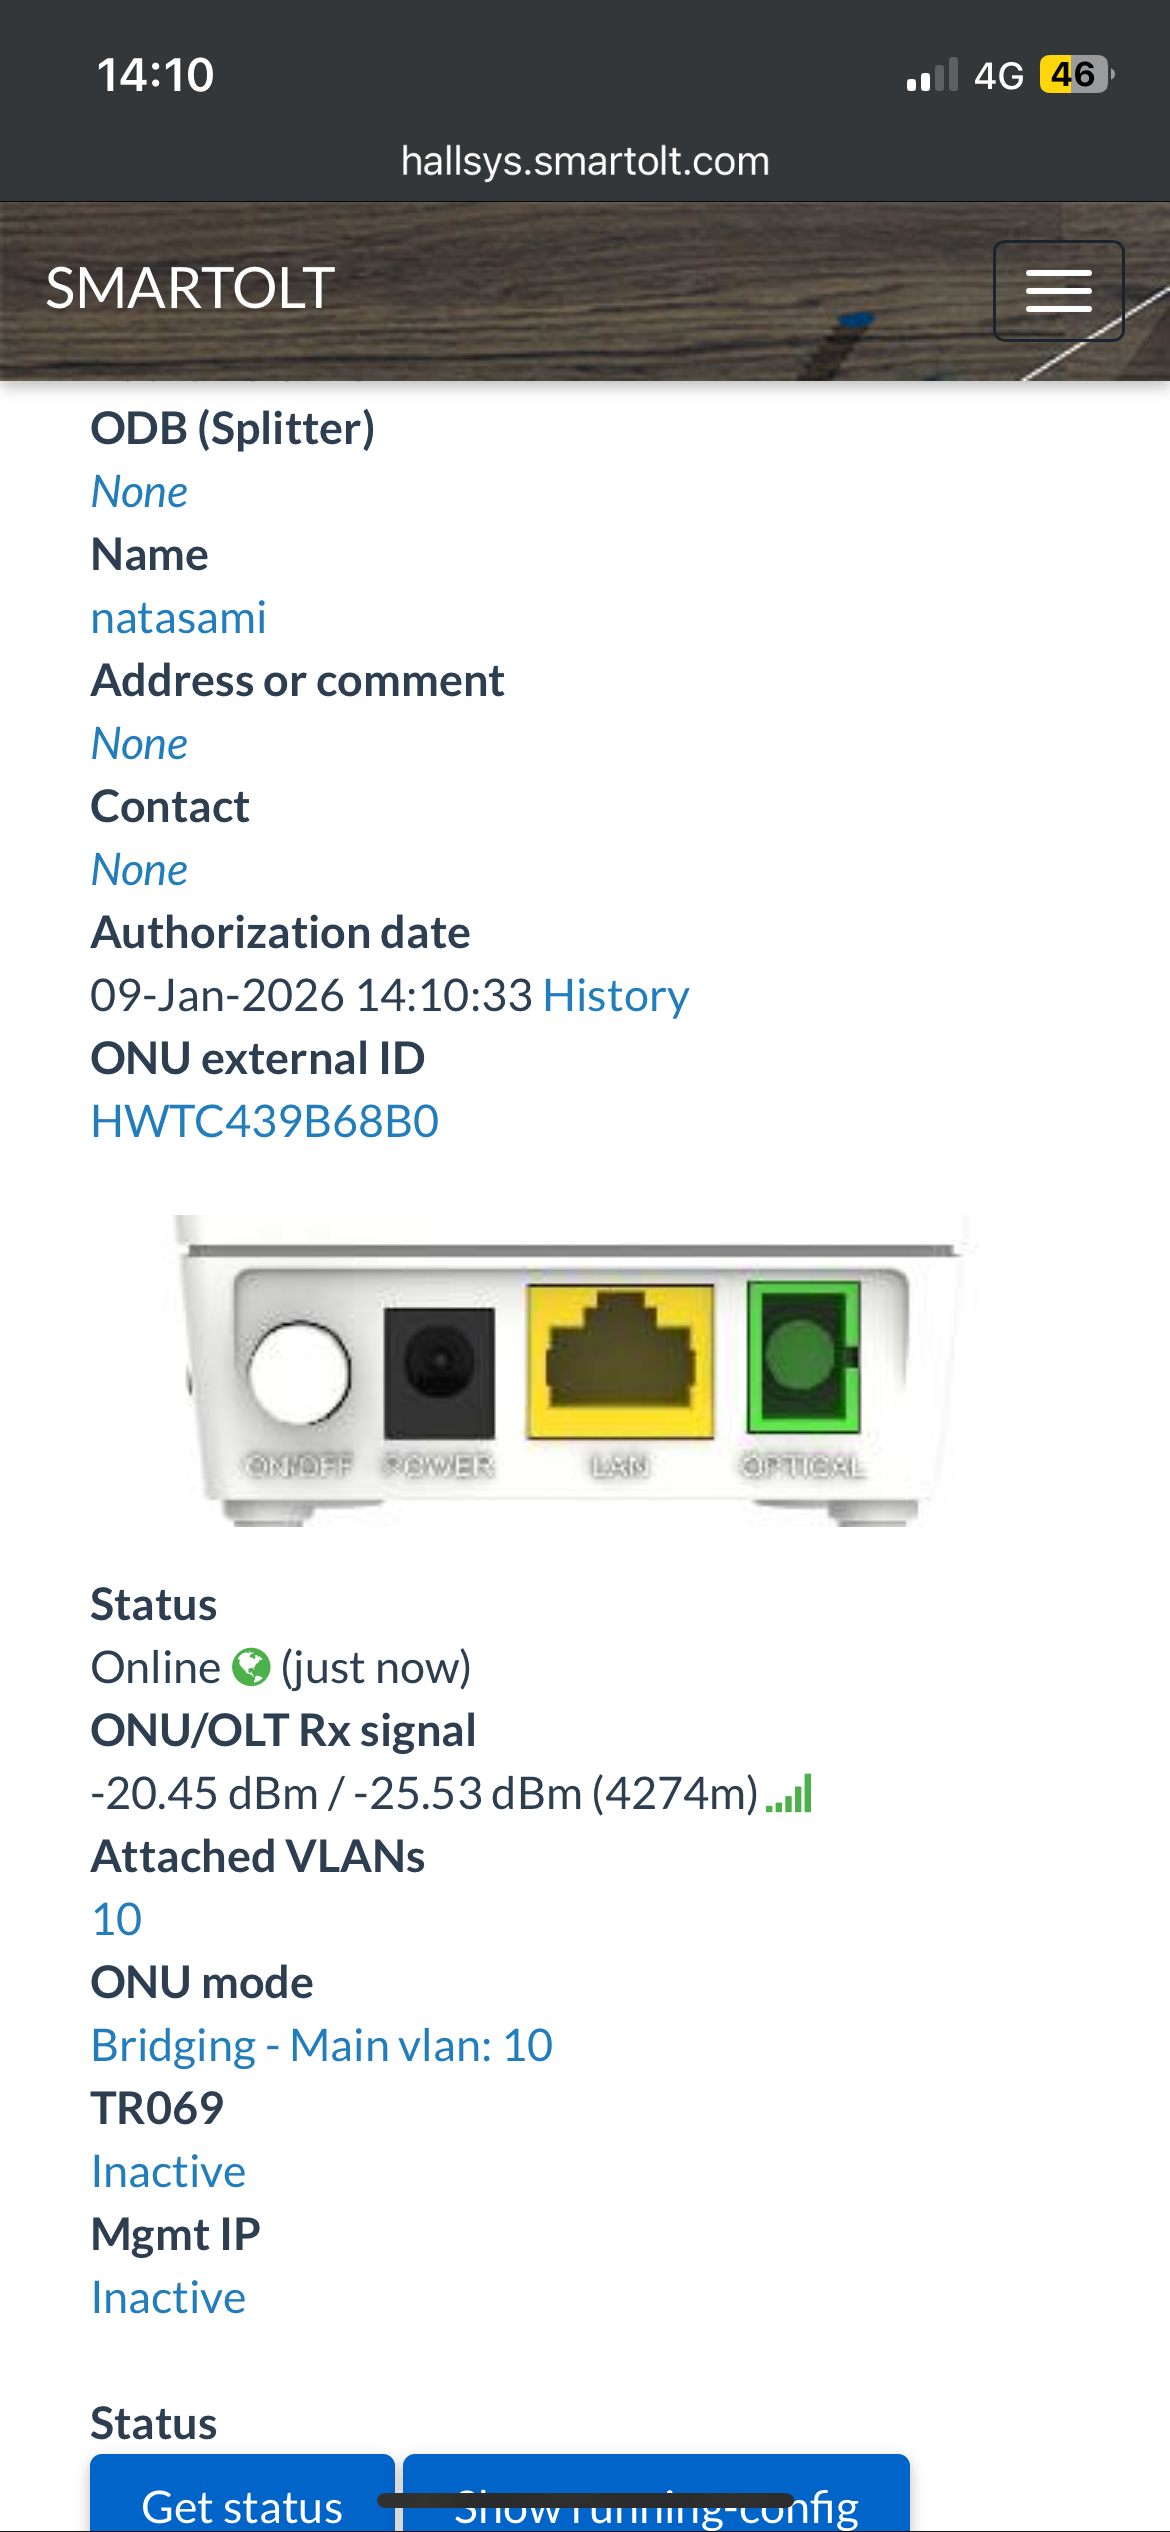Click TR069 Inactive setting
The width and height of the screenshot is (1170, 2532).
coord(168,2172)
